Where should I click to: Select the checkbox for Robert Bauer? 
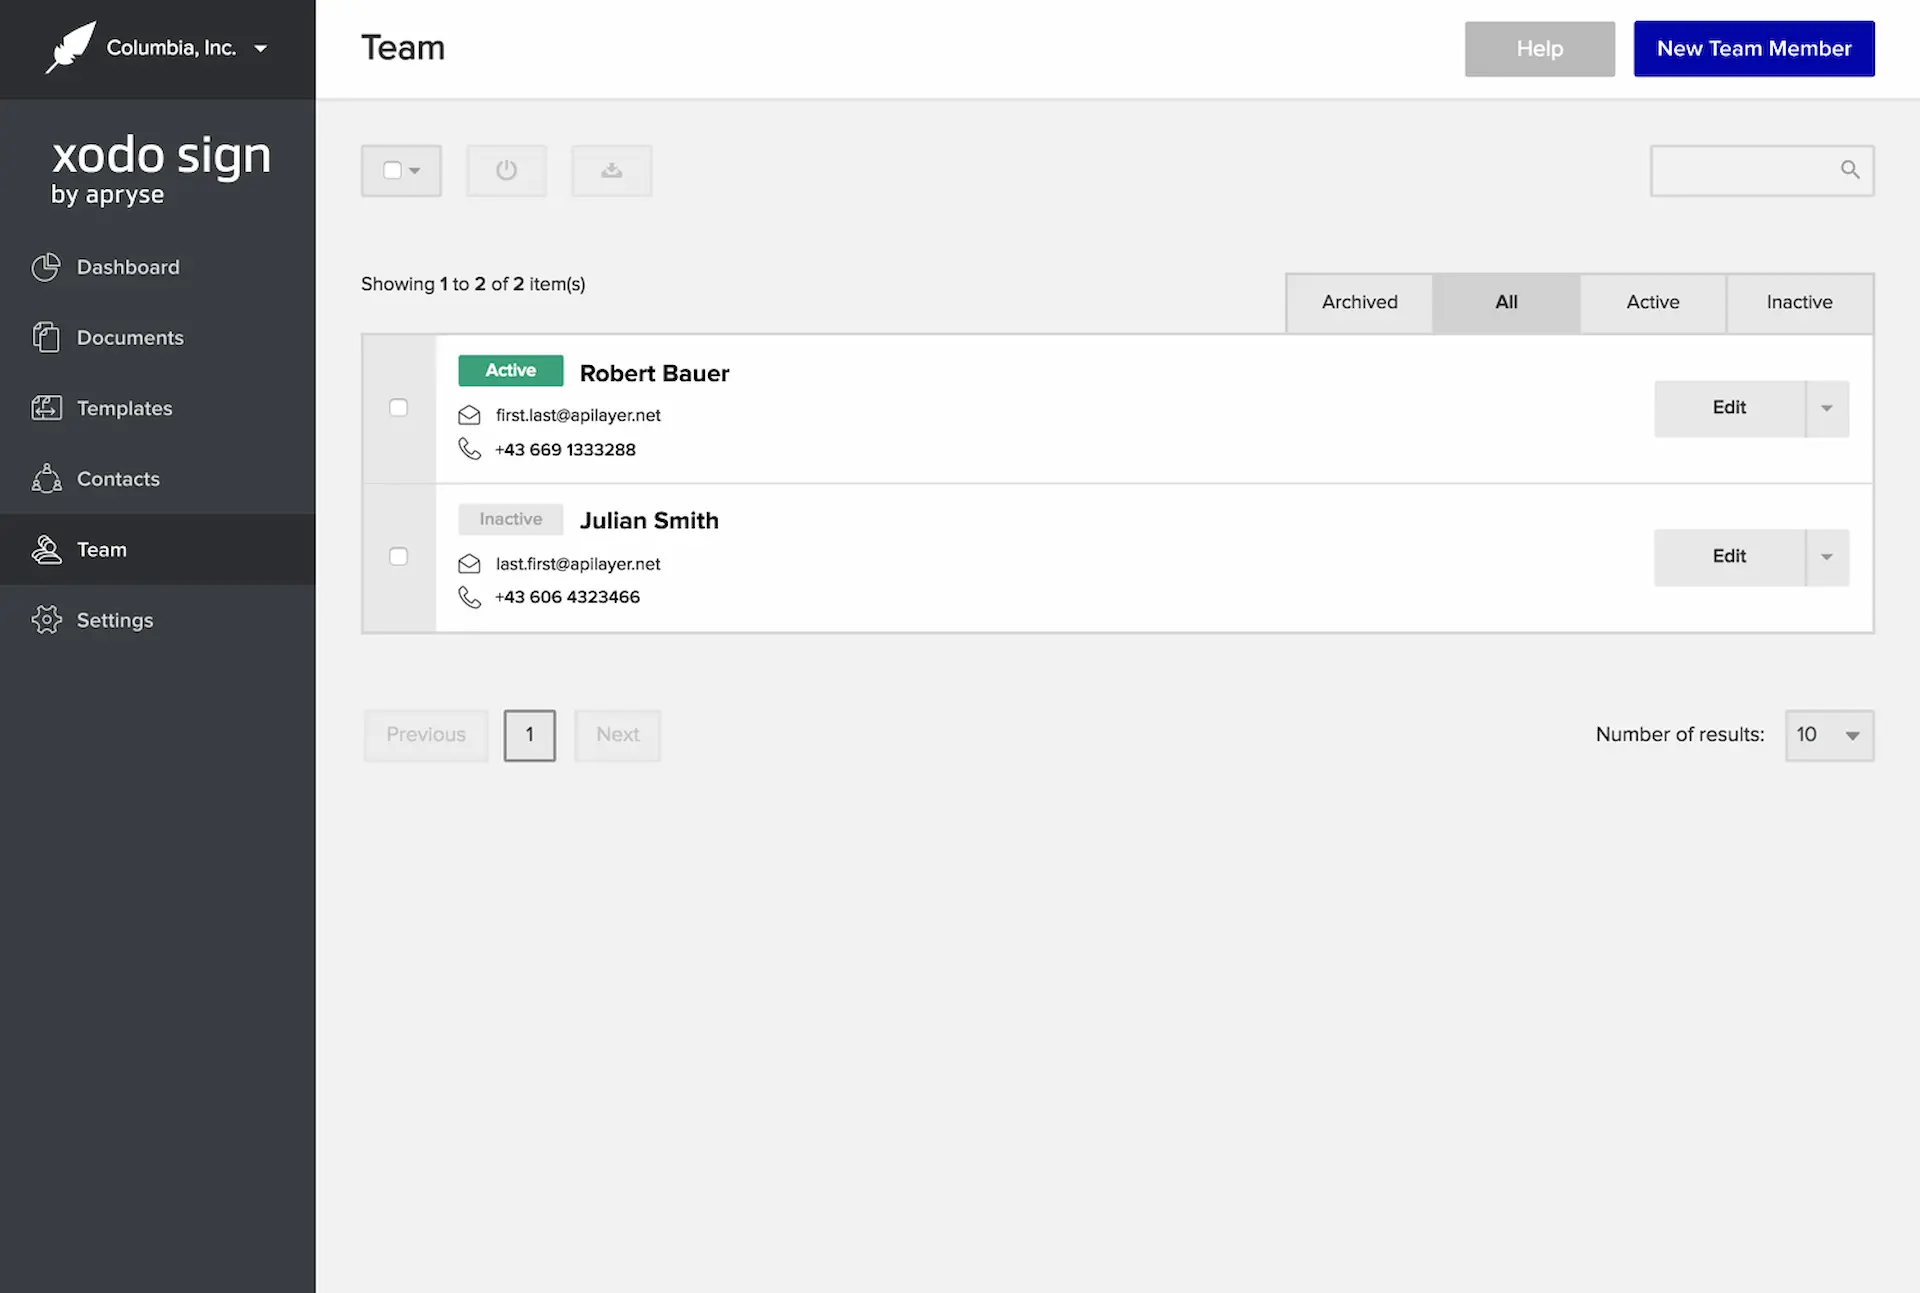pyautogui.click(x=398, y=407)
